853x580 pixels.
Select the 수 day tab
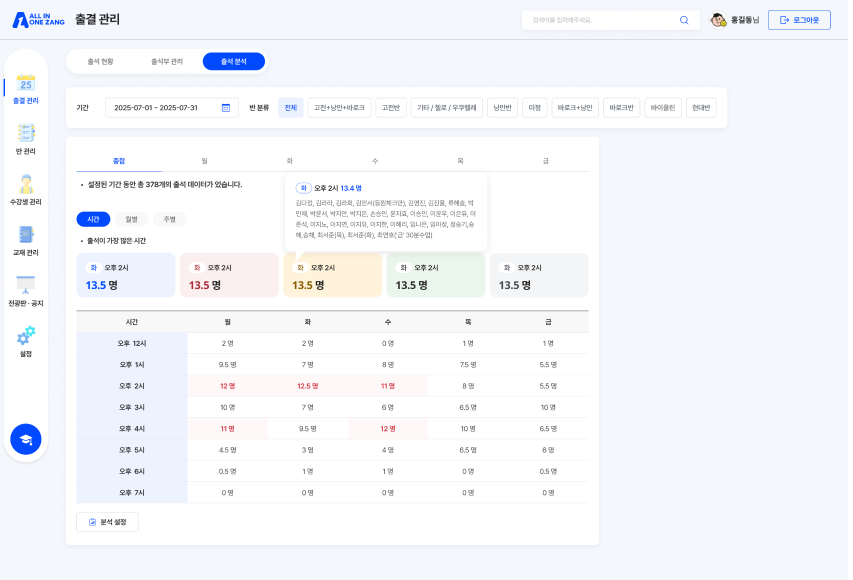pyautogui.click(x=375, y=161)
